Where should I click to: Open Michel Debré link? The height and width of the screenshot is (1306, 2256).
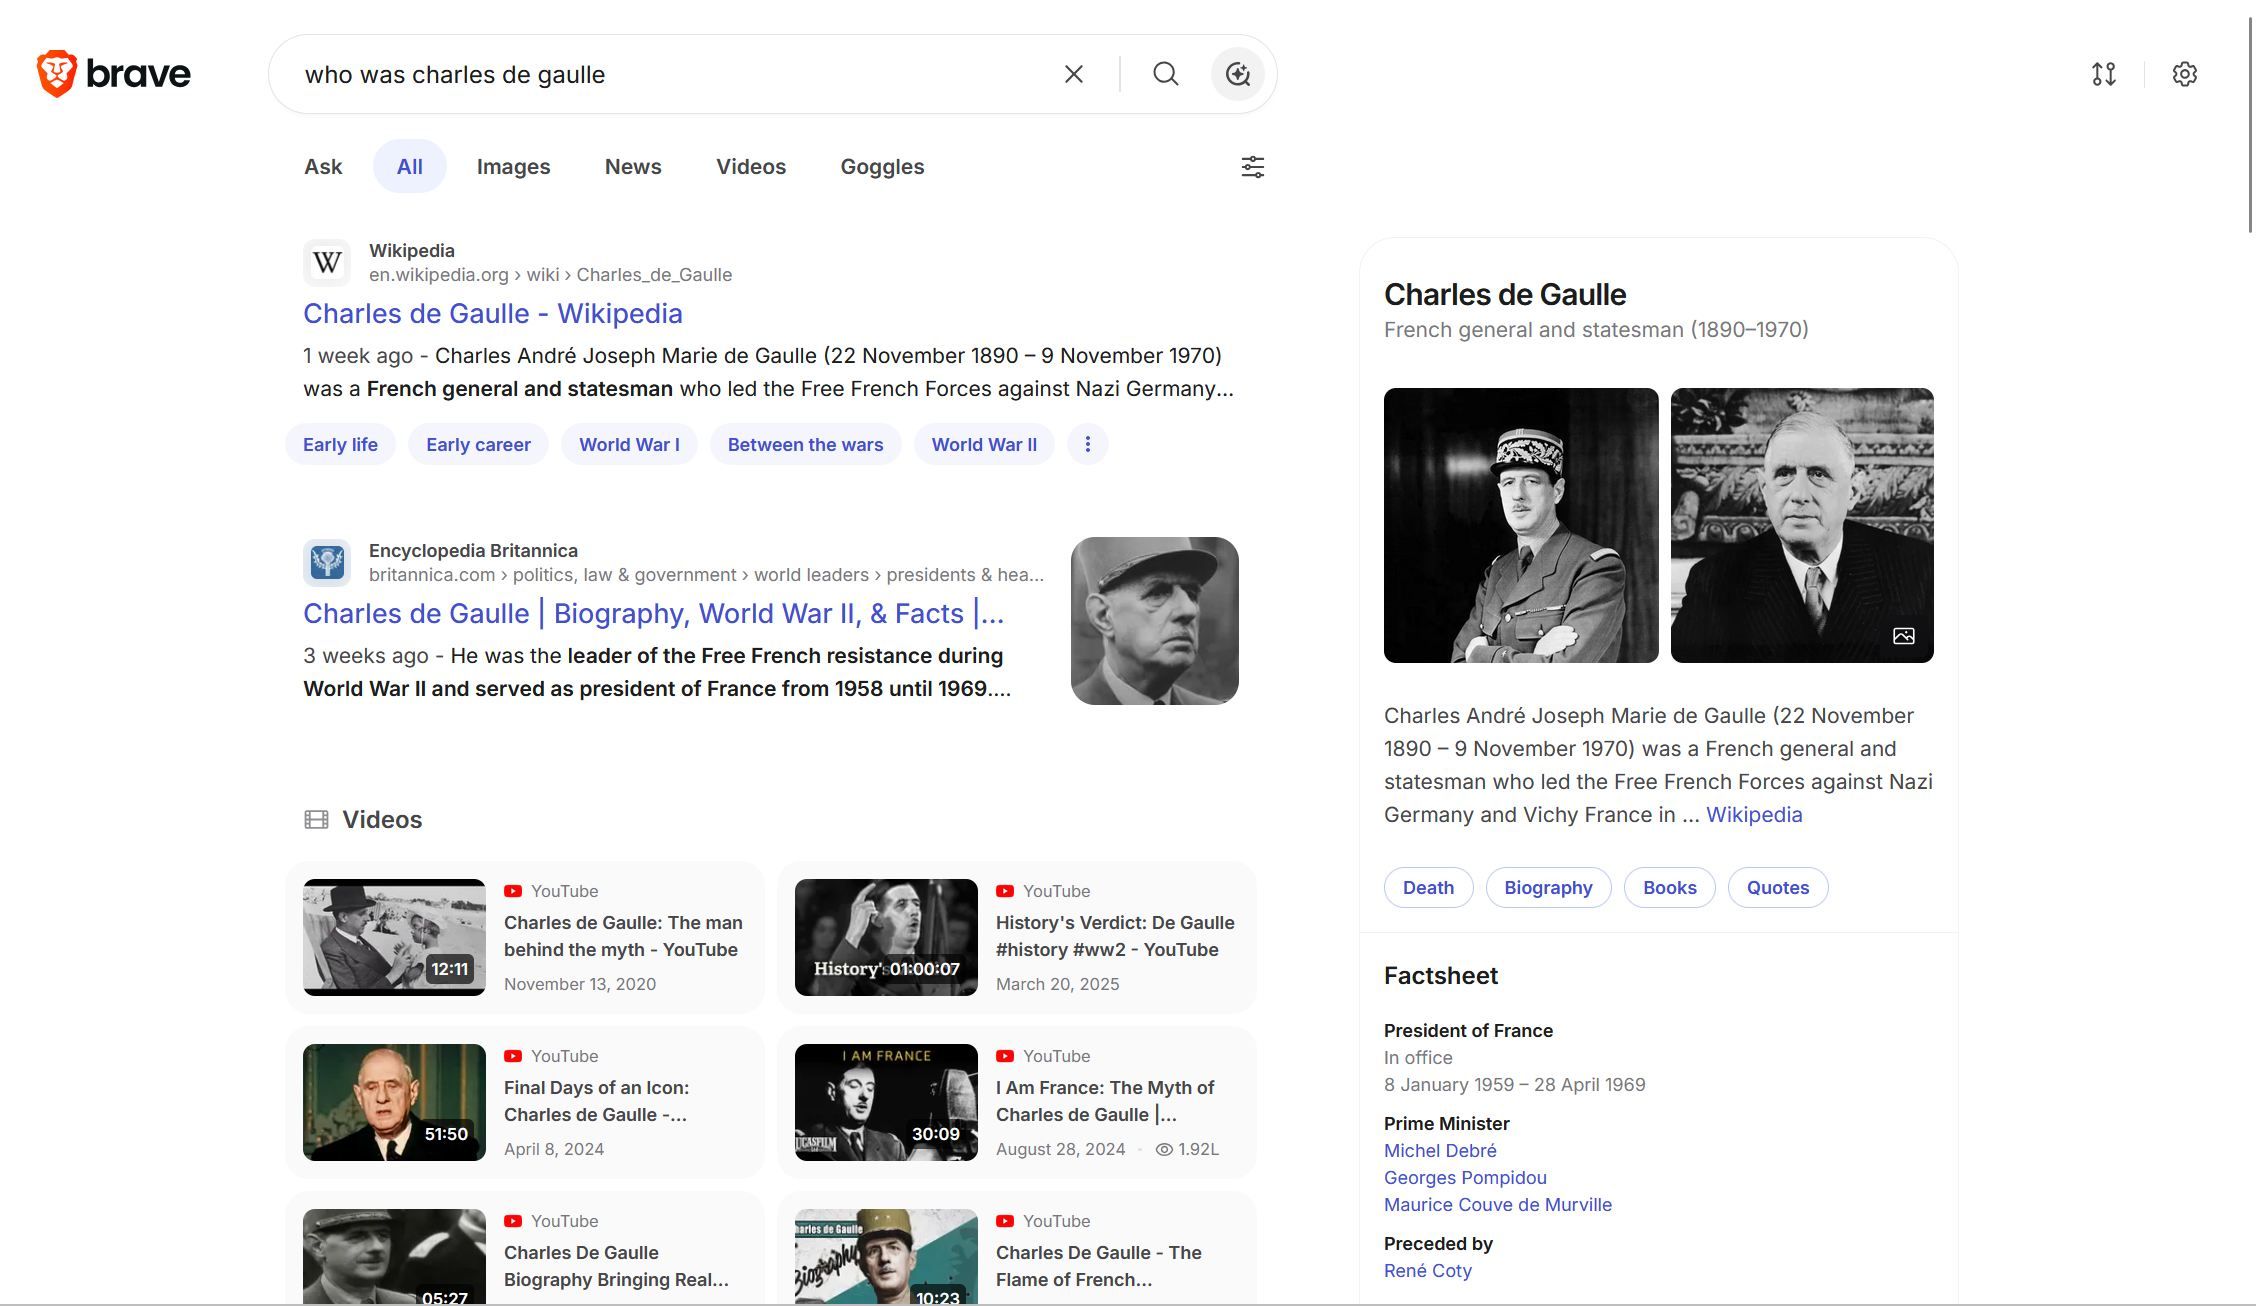[1440, 1151]
